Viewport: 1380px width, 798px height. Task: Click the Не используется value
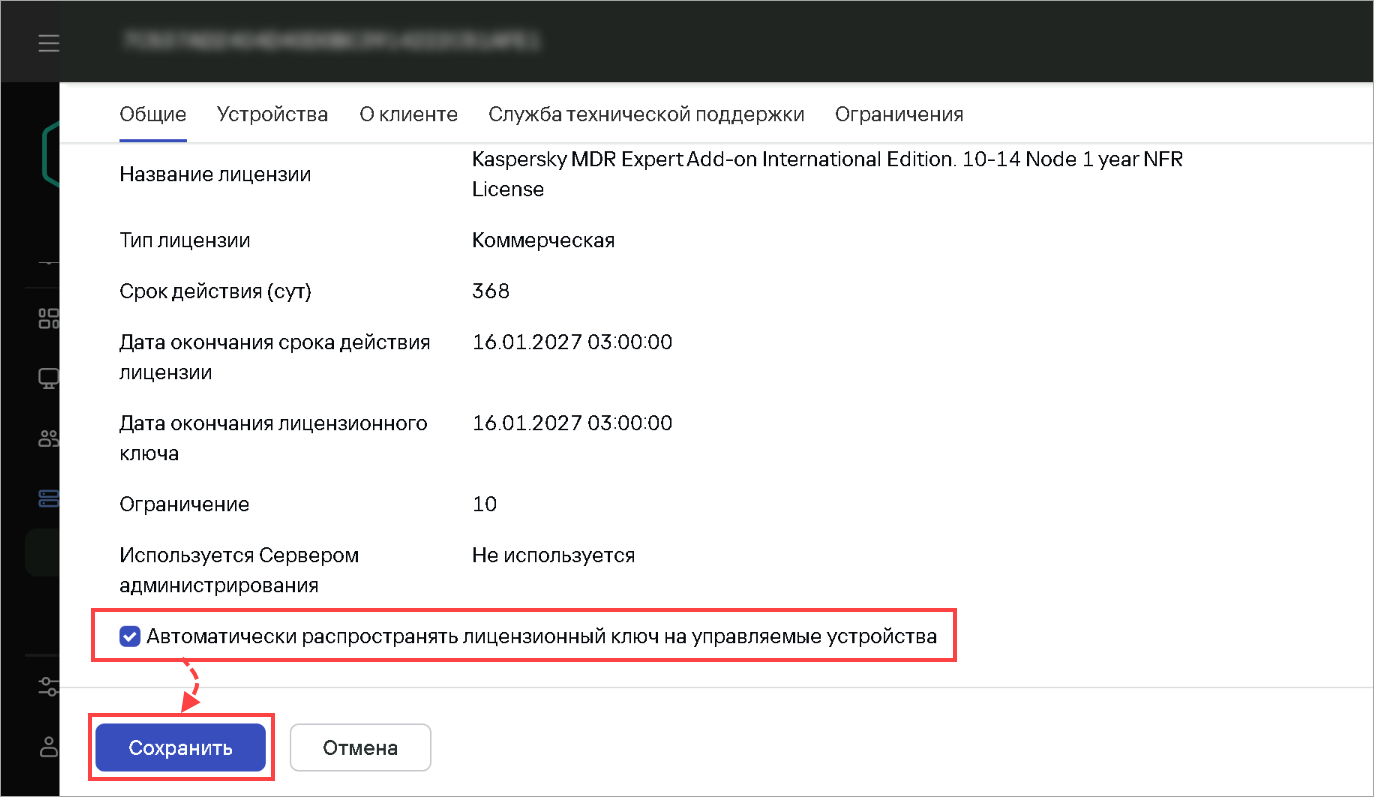pyautogui.click(x=554, y=555)
